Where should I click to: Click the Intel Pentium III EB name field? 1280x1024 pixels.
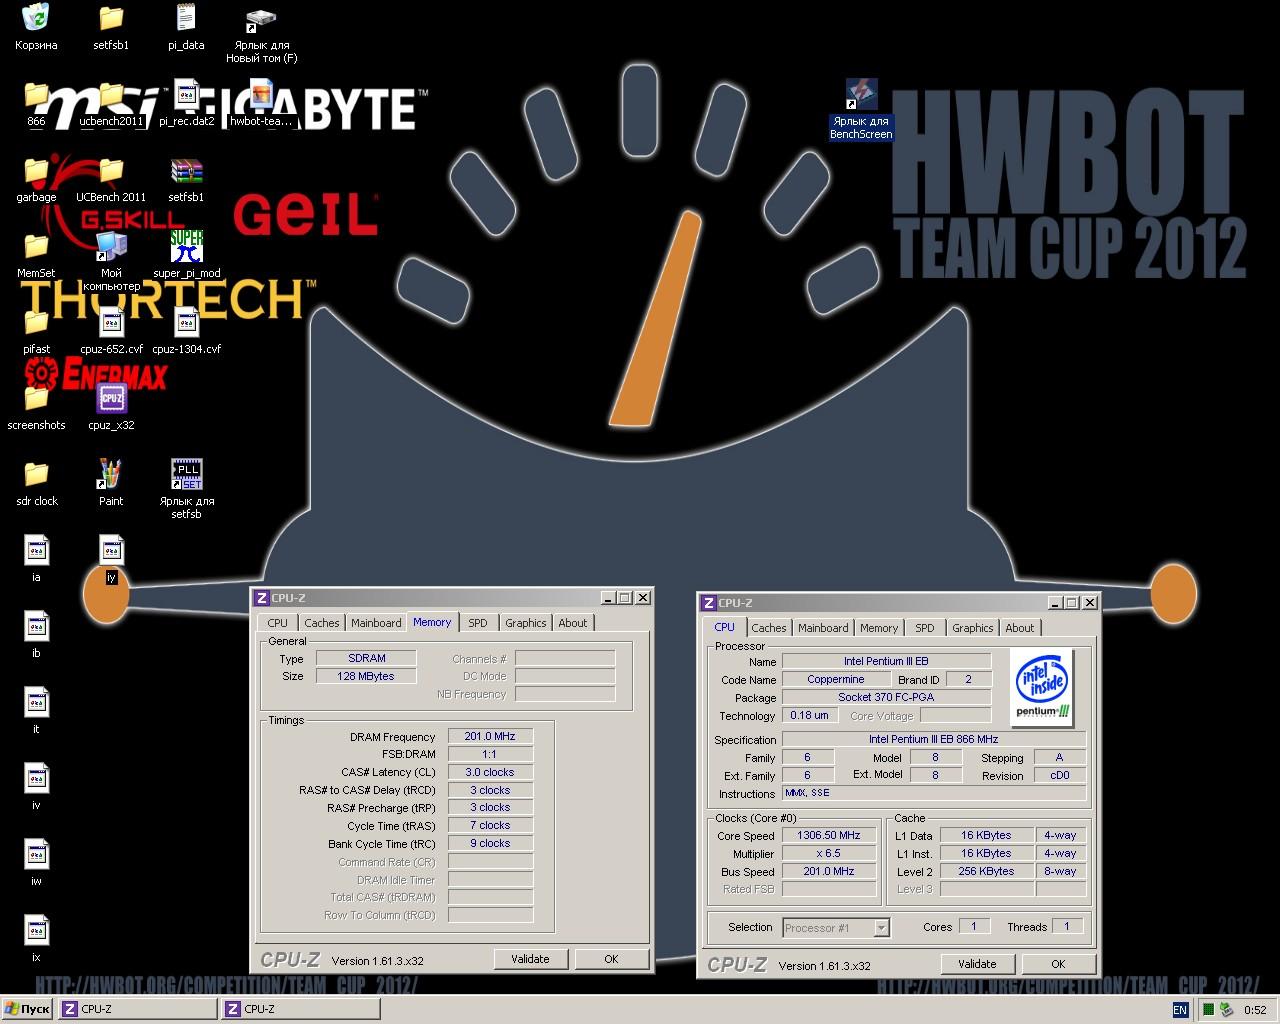tap(886, 661)
